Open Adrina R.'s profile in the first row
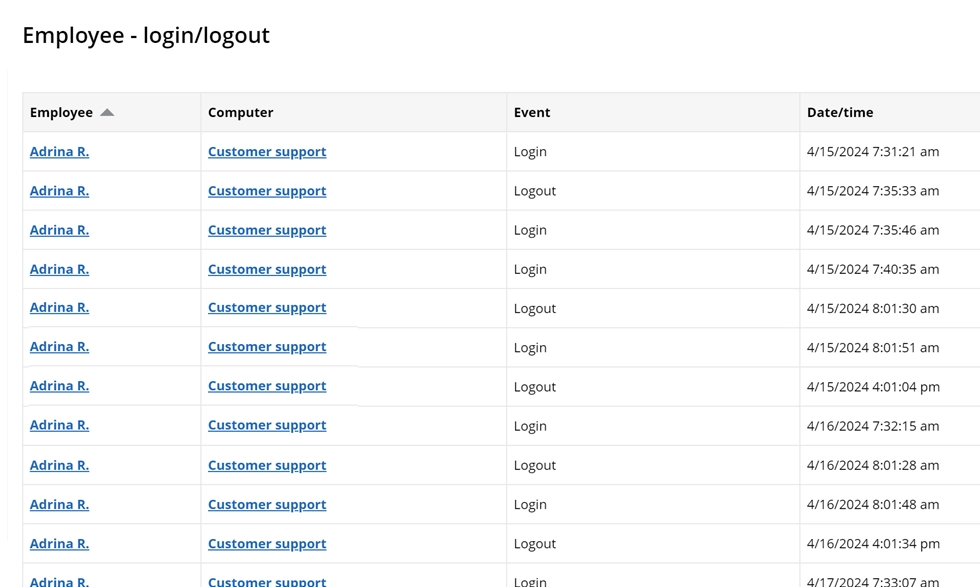 point(58,151)
